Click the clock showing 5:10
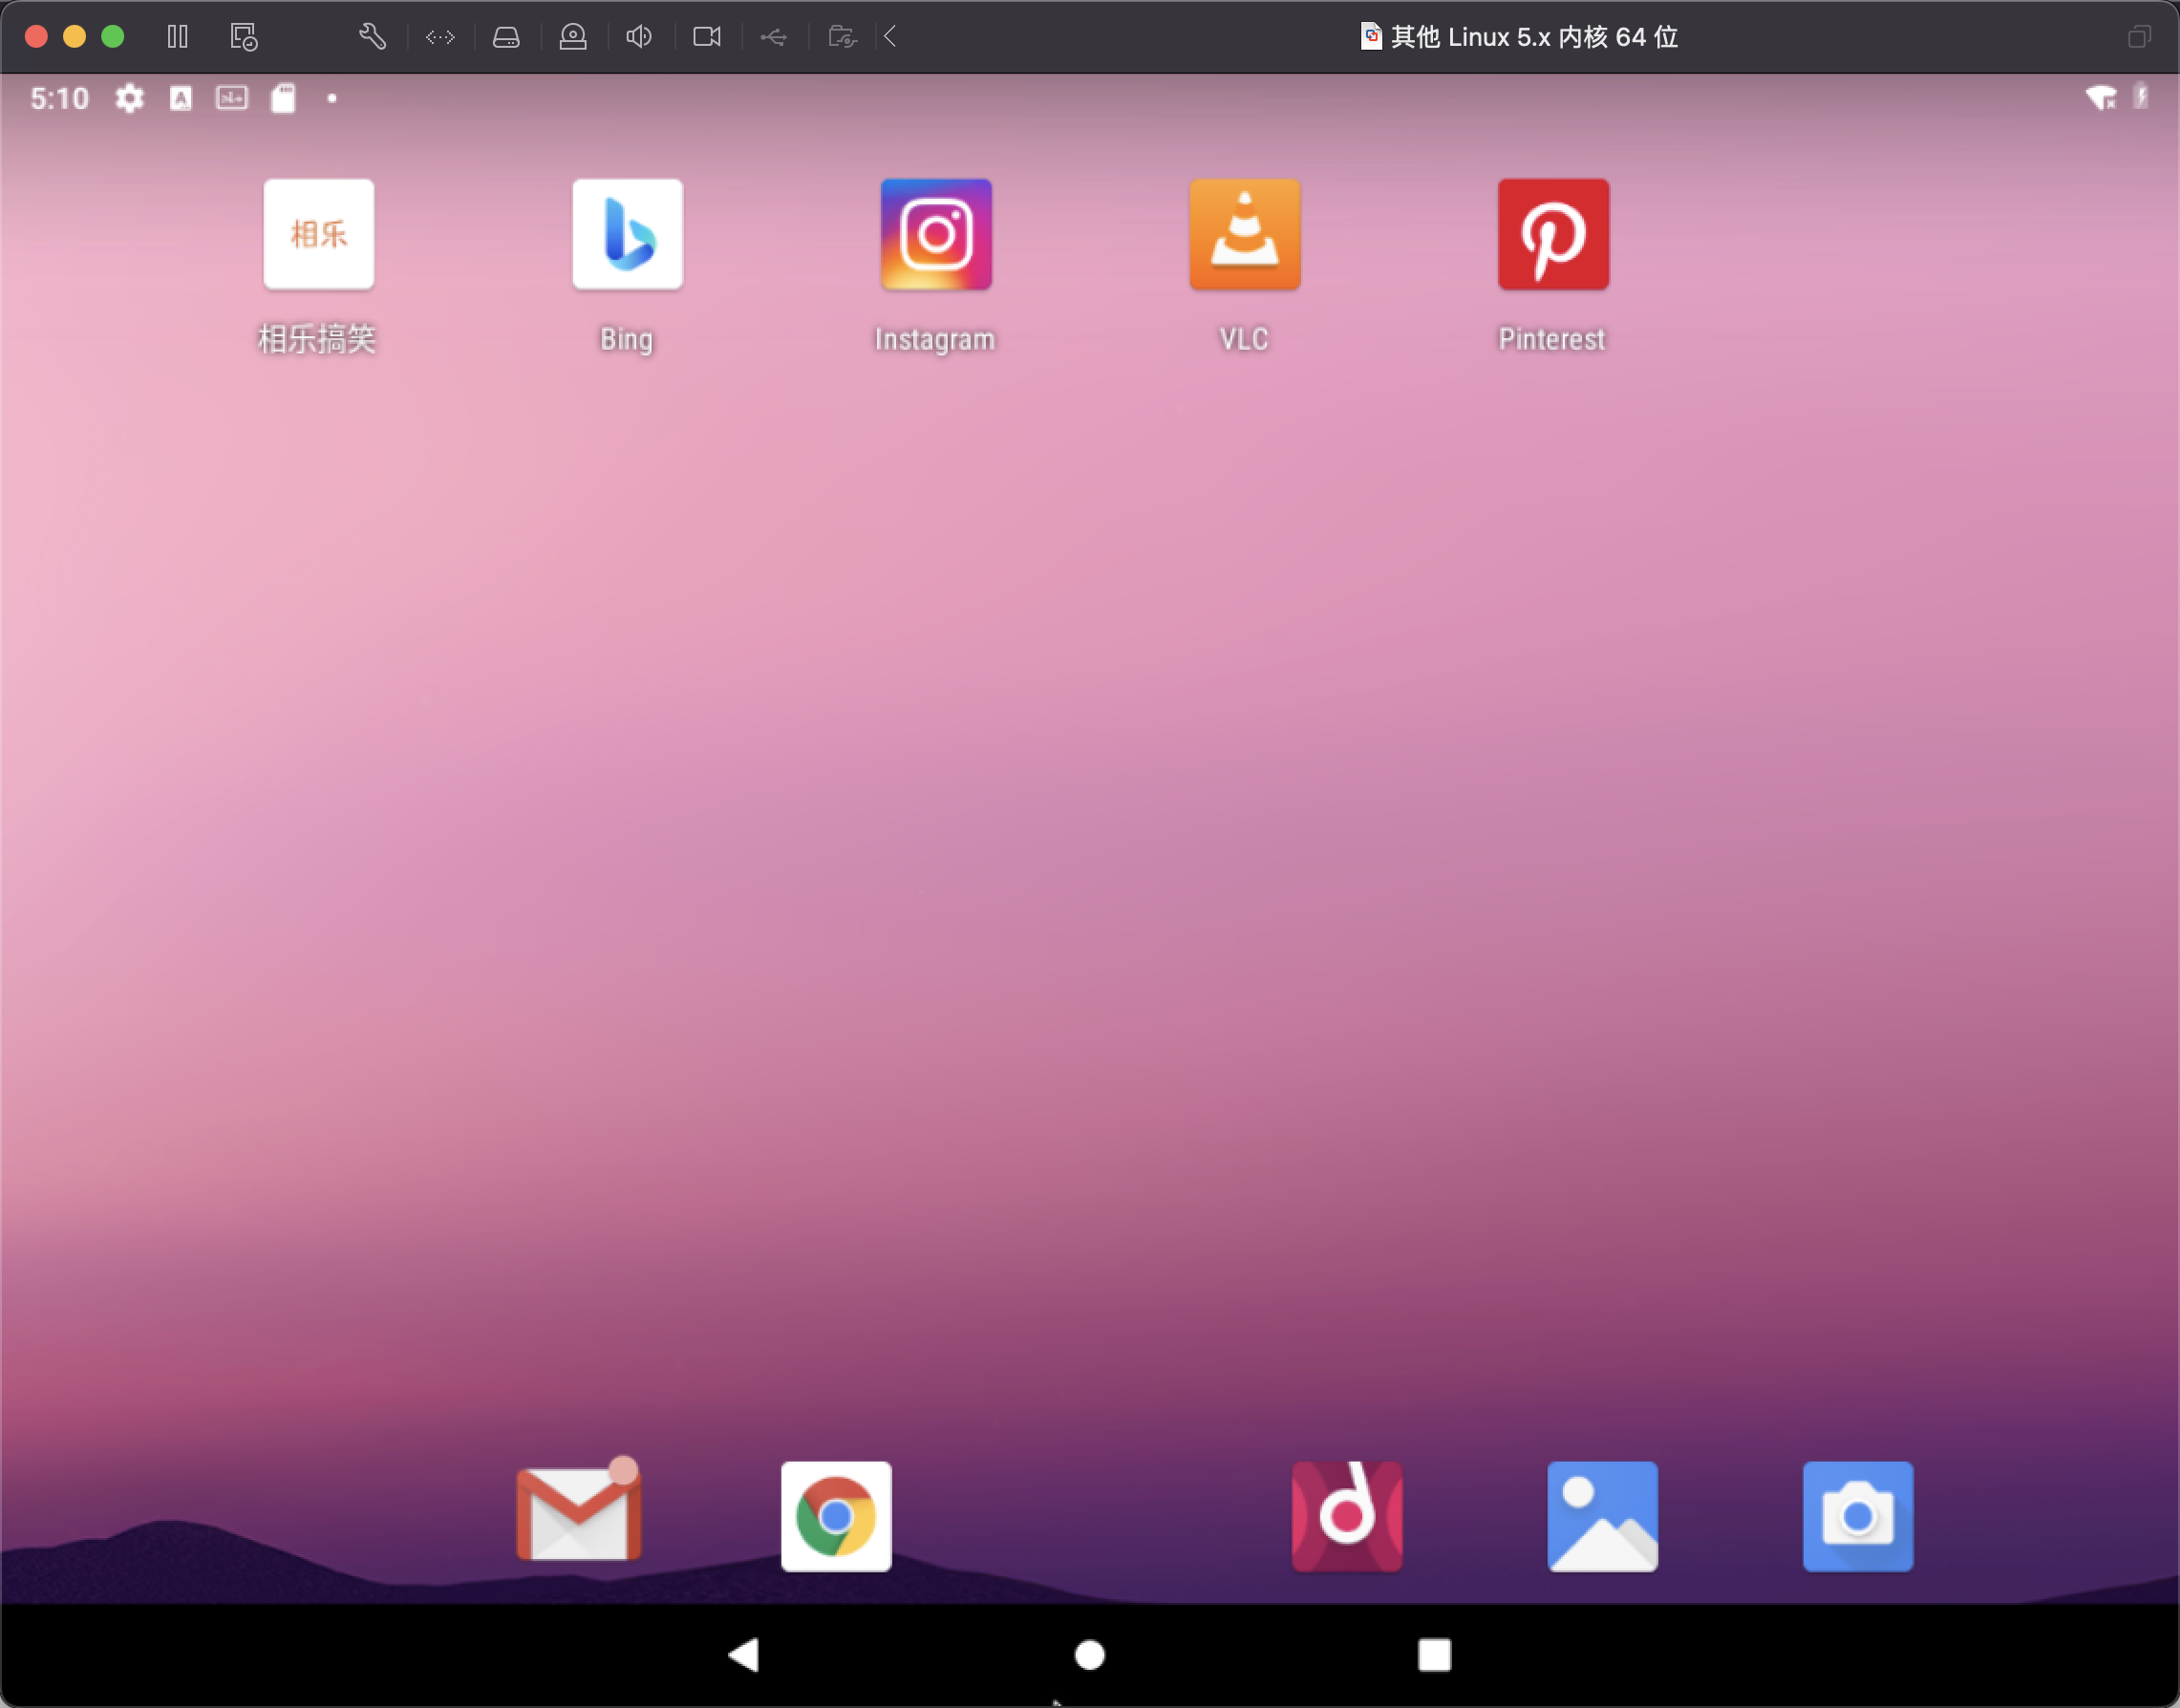Image resolution: width=2180 pixels, height=1708 pixels. 59,98
